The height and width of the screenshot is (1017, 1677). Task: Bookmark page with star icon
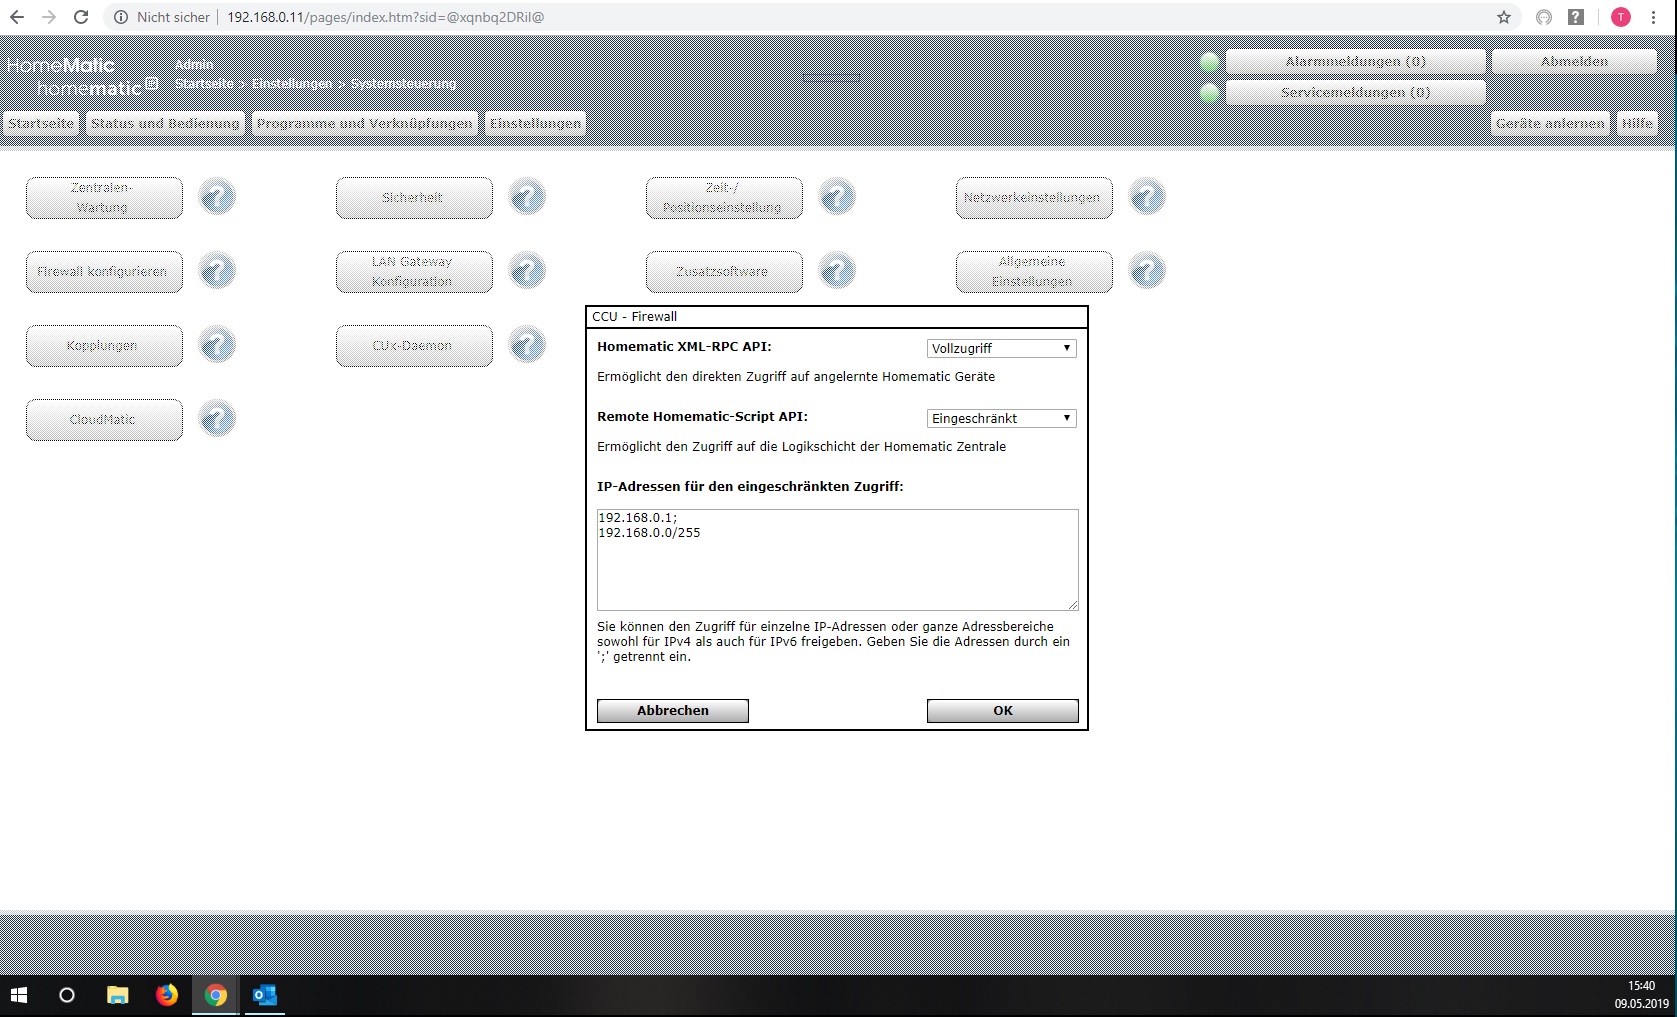pyautogui.click(x=1504, y=17)
